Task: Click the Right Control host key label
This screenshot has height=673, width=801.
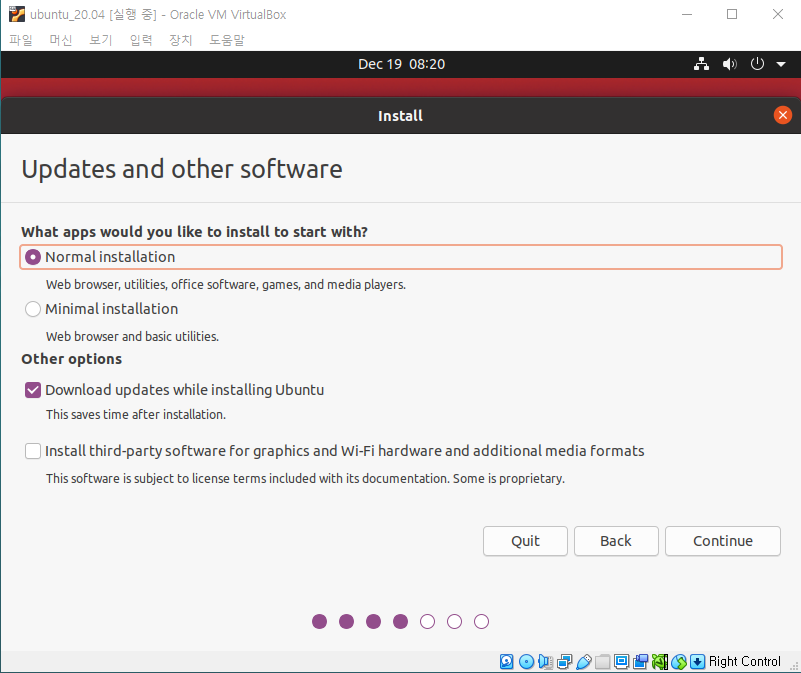Action: coord(745,661)
